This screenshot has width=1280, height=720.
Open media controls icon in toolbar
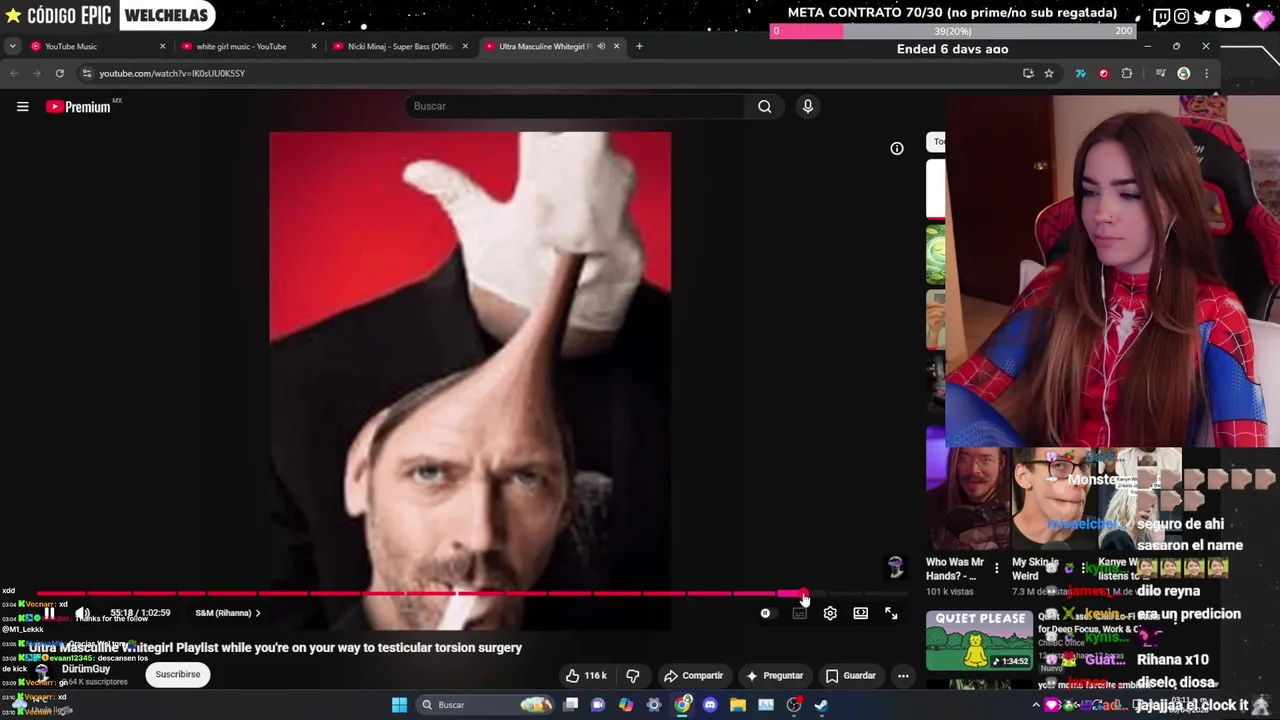(1160, 73)
